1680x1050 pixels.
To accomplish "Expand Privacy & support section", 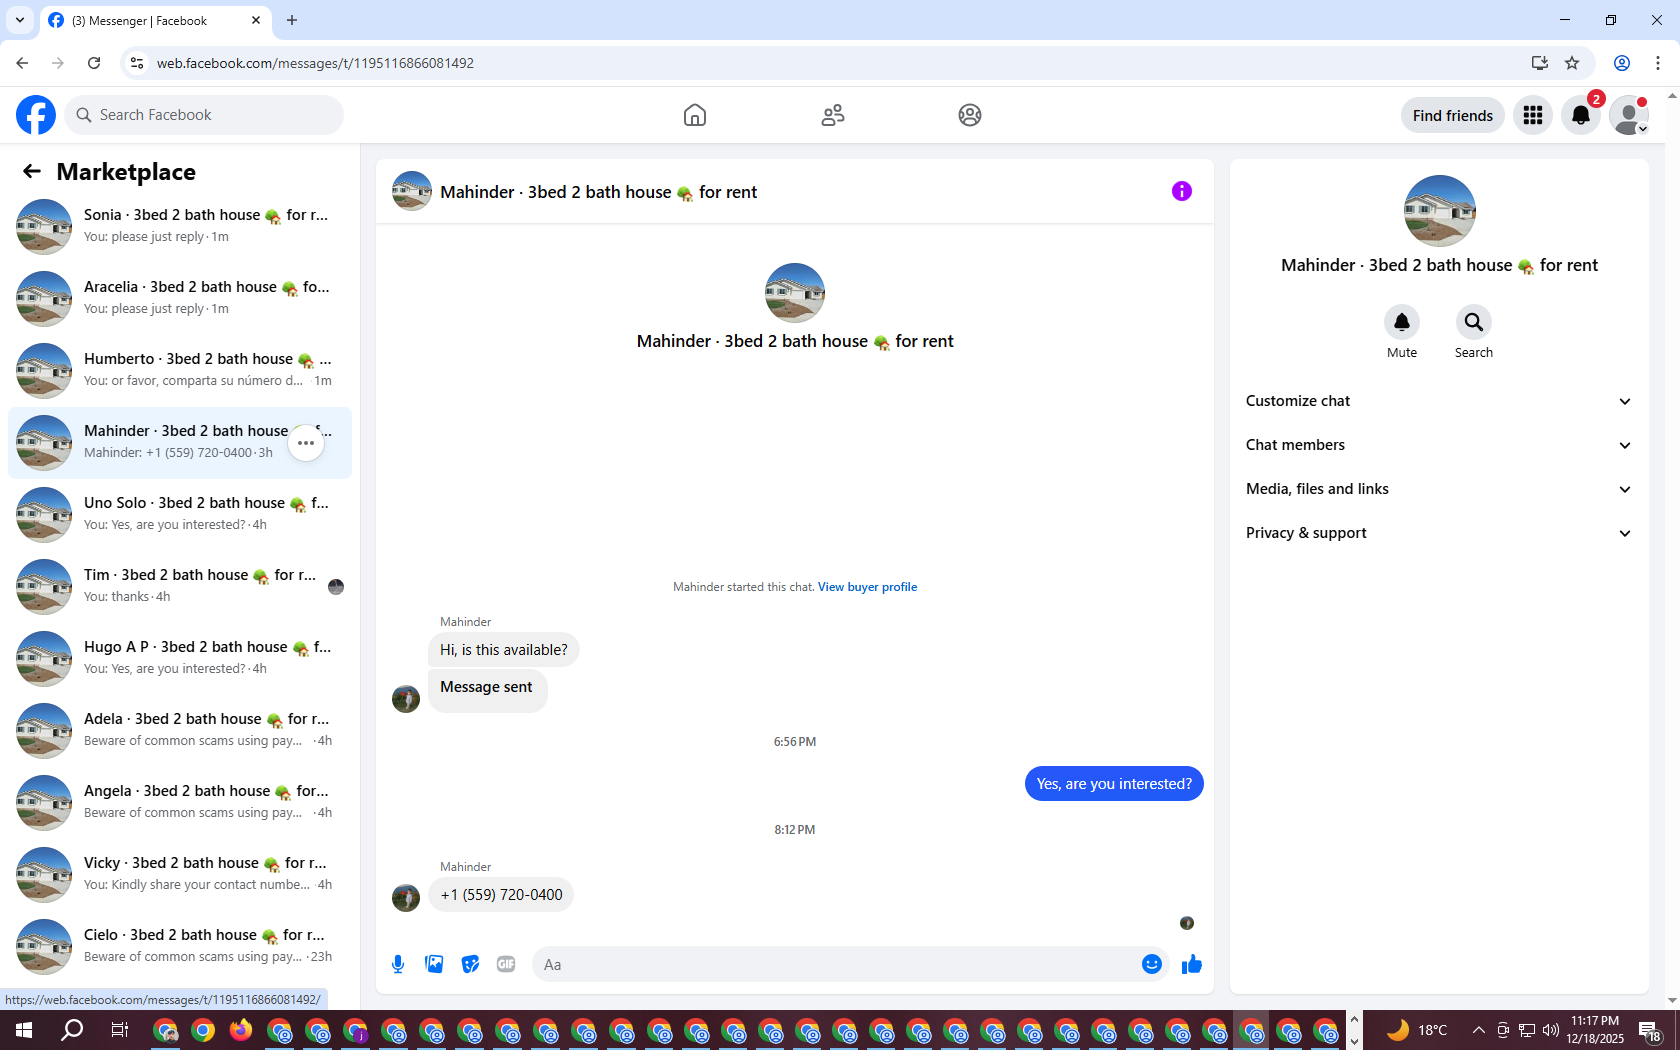I will click(x=1439, y=533).
